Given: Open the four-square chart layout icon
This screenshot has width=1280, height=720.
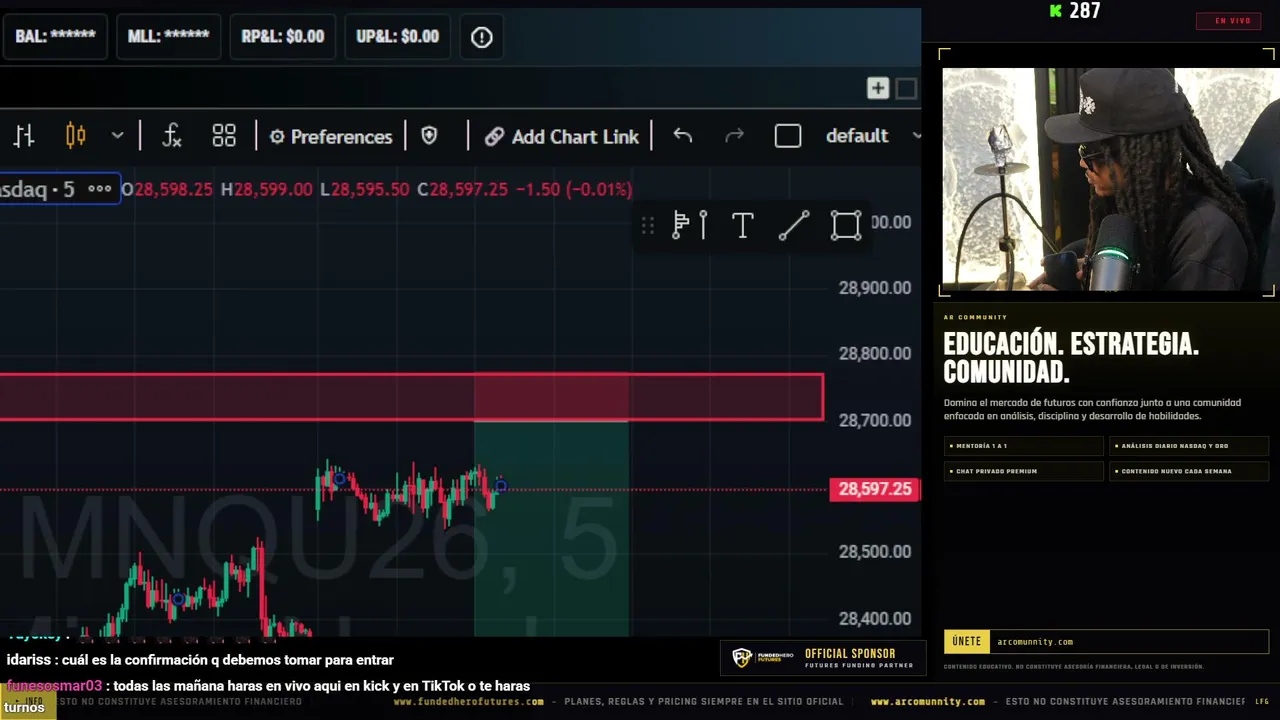Looking at the screenshot, I should point(224,136).
